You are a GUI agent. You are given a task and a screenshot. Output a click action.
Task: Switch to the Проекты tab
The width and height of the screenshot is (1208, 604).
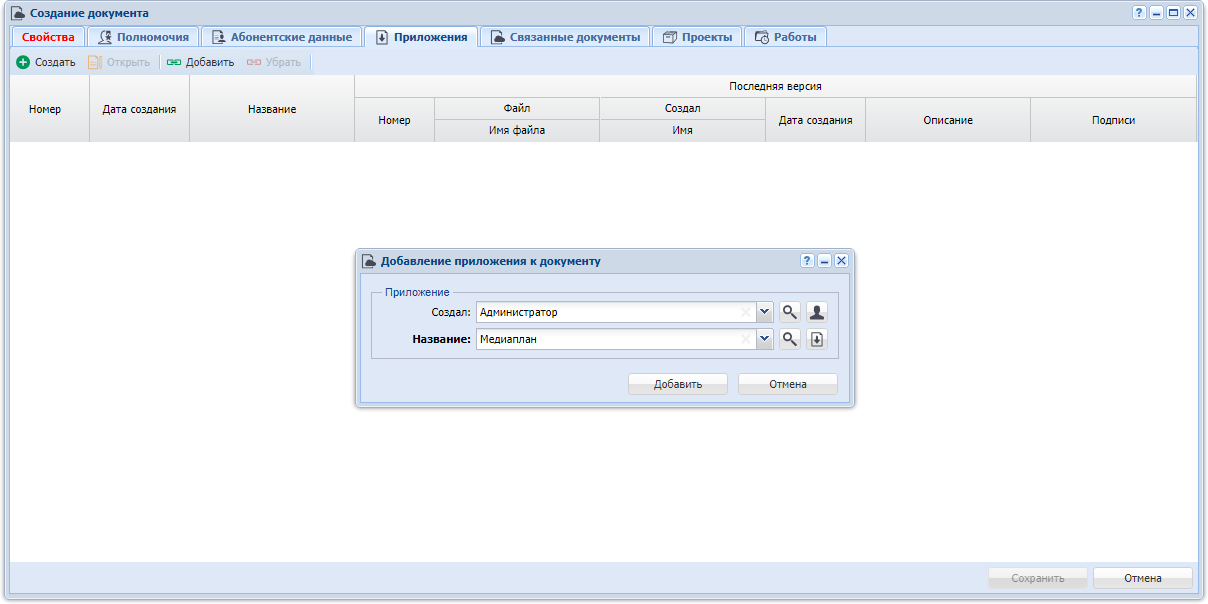pyautogui.click(x=697, y=37)
